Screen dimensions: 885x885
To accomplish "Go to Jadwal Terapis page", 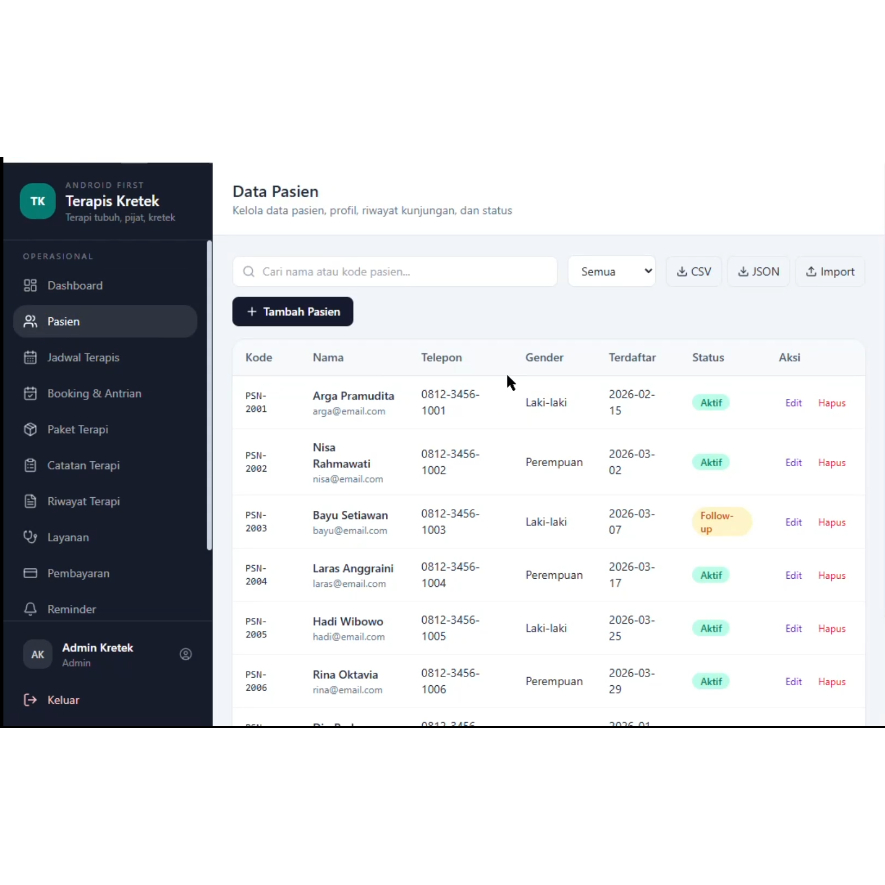I will click(x=105, y=357).
